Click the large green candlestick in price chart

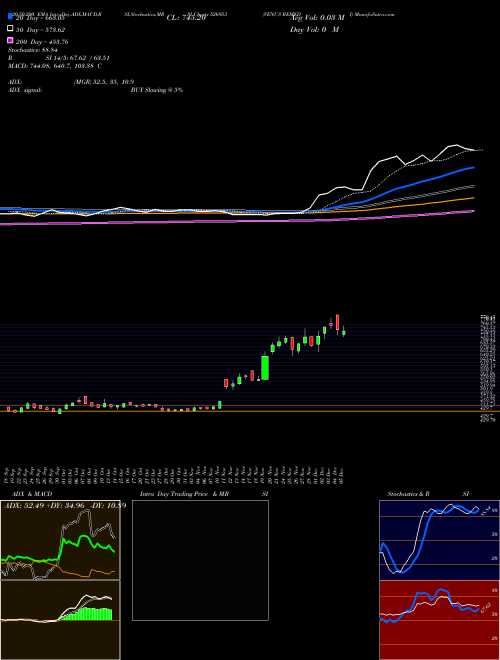tap(265, 368)
